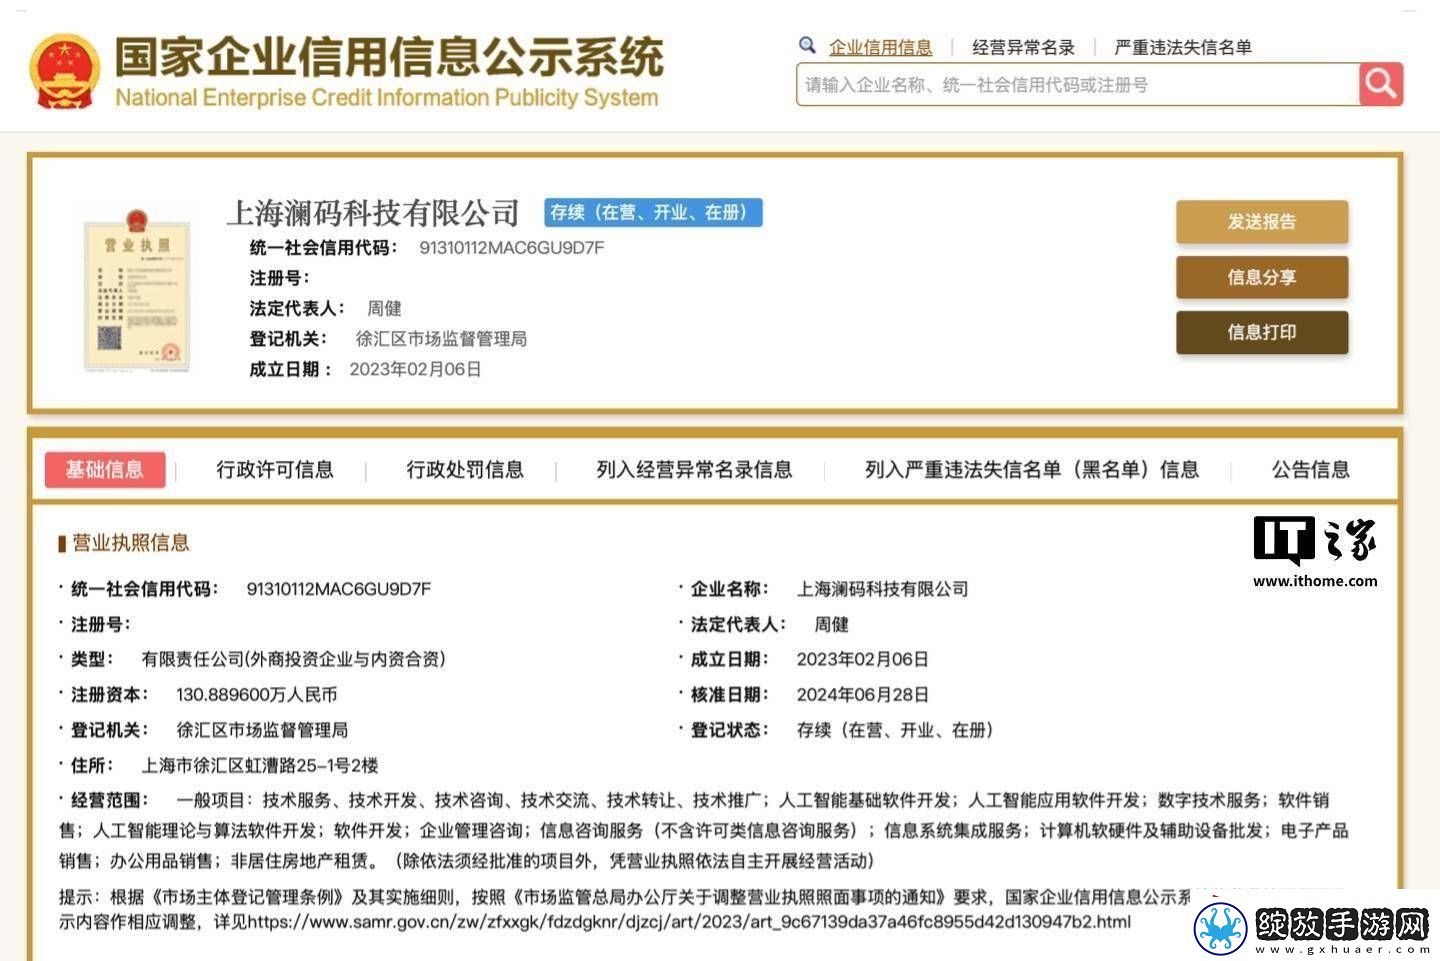Switch to the 行政处罚信息 tab
The height and width of the screenshot is (961, 1440).
click(465, 469)
